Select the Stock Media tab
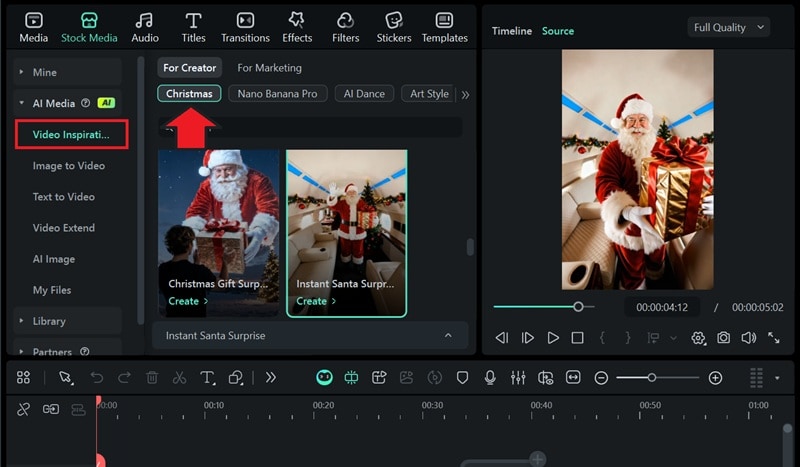Screen dimensions: 800x467 89,28
